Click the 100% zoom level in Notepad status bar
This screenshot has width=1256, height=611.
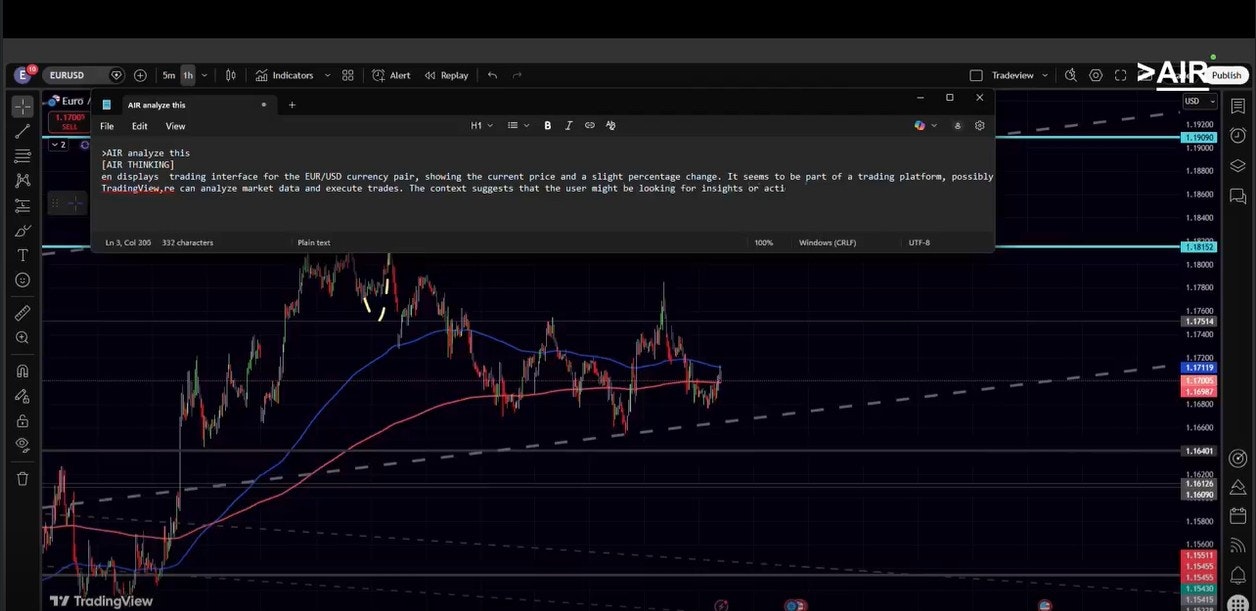[x=764, y=242]
